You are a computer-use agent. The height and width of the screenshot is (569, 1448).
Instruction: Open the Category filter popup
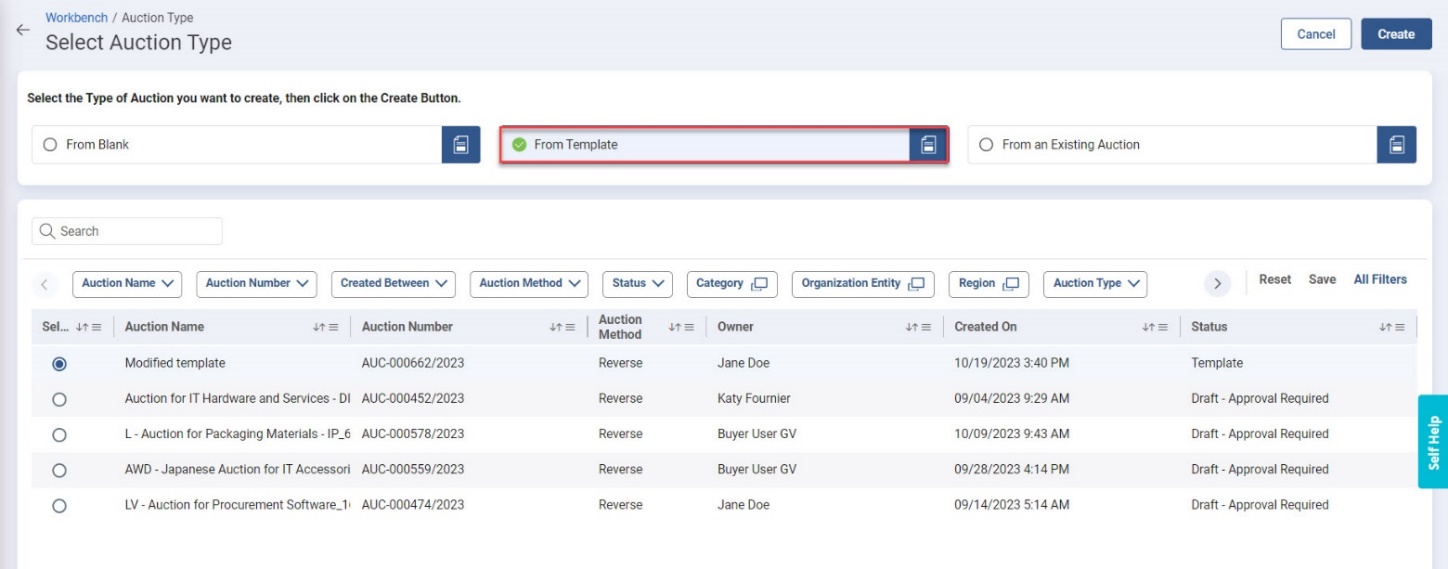coord(731,284)
